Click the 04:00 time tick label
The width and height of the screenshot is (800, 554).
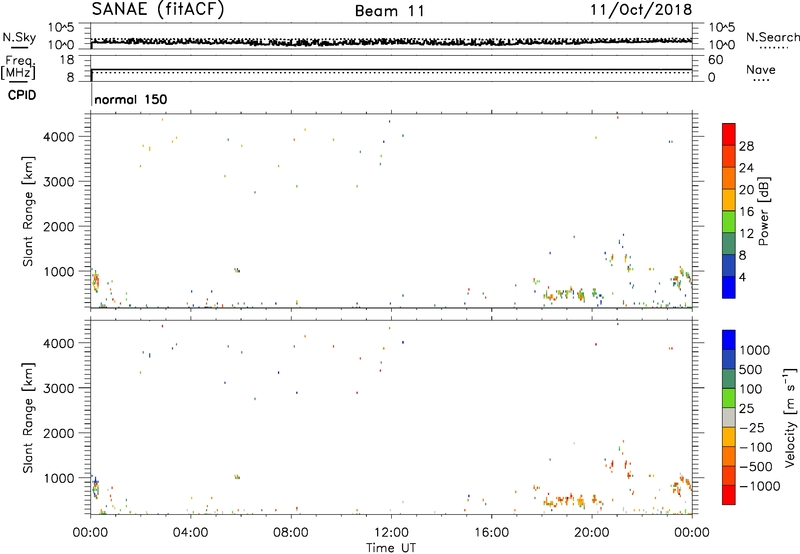190,533
